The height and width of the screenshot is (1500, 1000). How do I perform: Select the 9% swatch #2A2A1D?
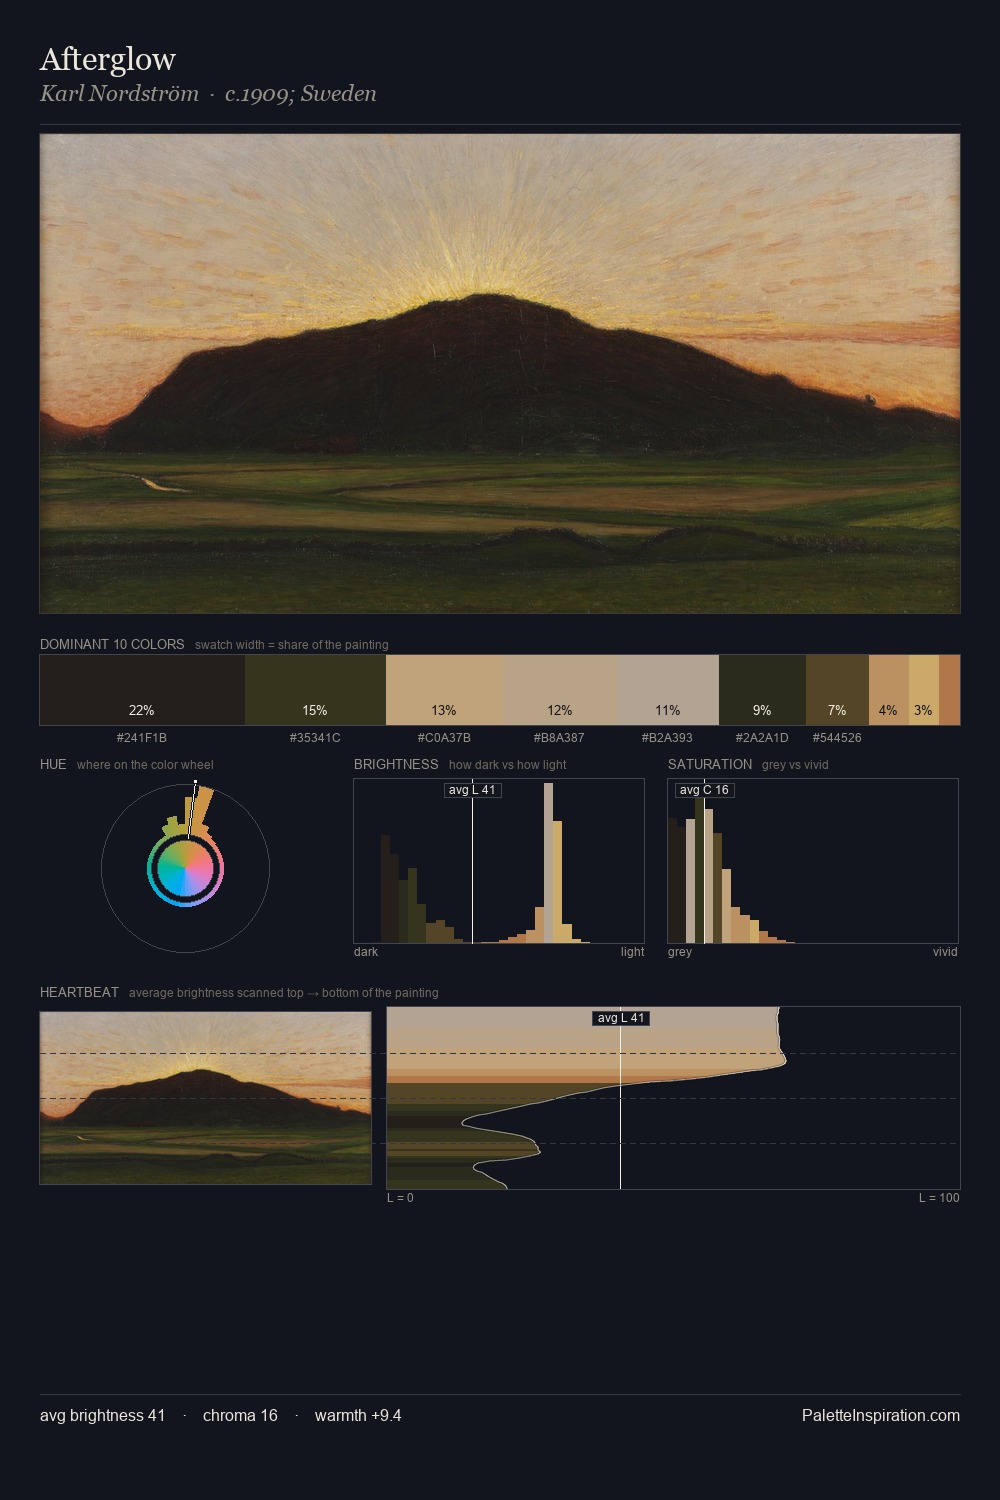click(x=762, y=690)
